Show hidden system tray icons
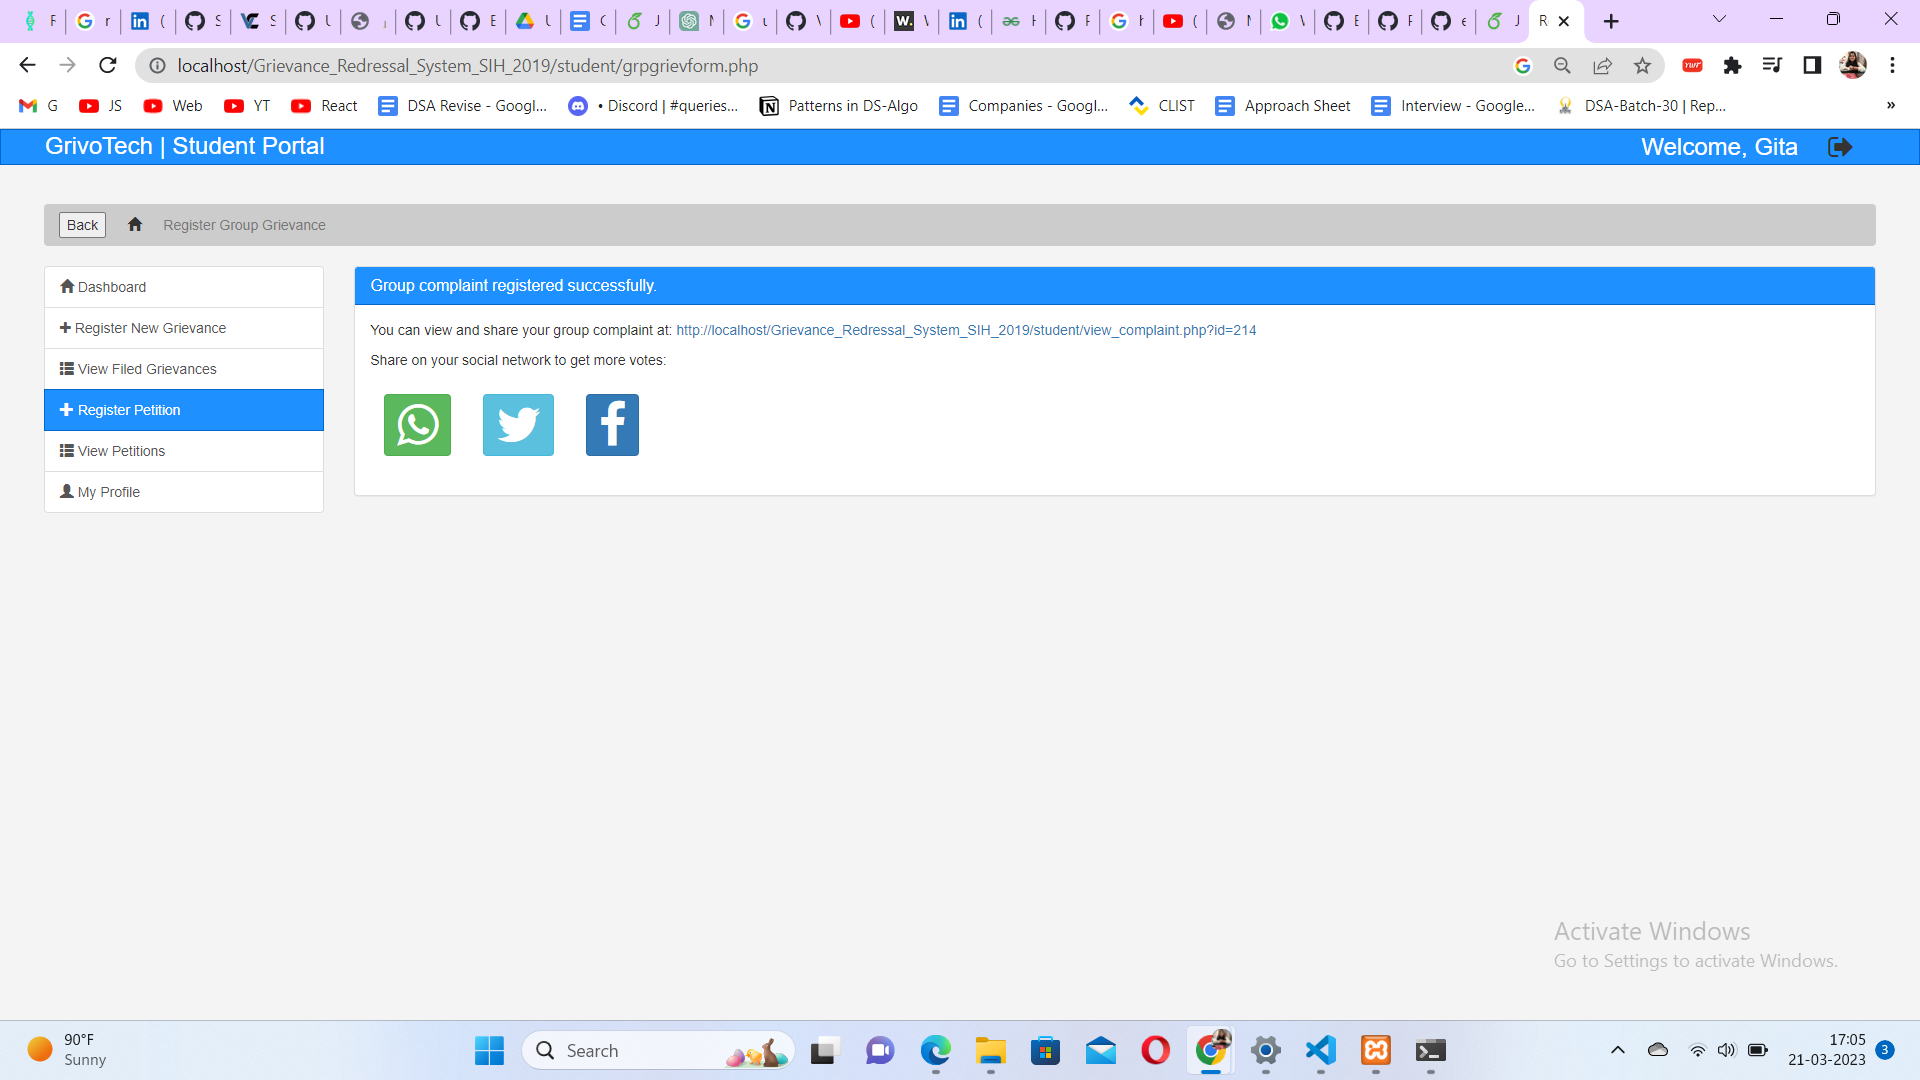 click(1617, 1050)
